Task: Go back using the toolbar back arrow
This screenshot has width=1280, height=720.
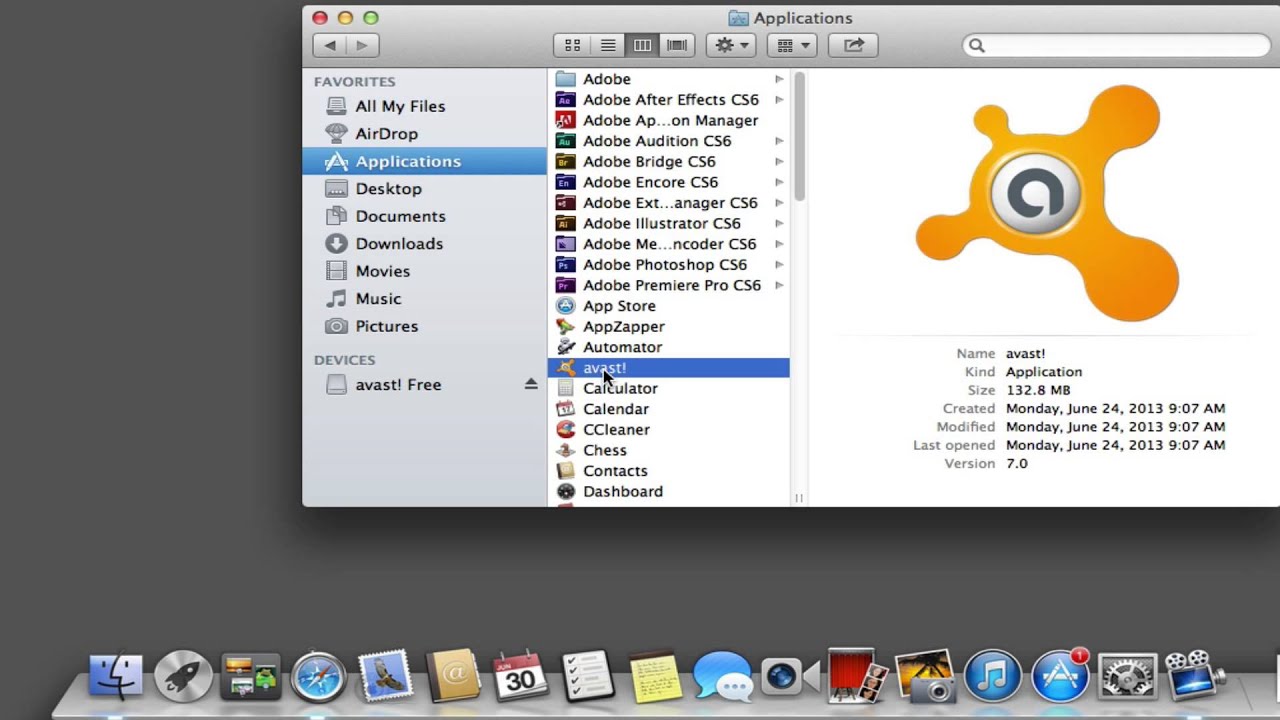Action: 330,45
